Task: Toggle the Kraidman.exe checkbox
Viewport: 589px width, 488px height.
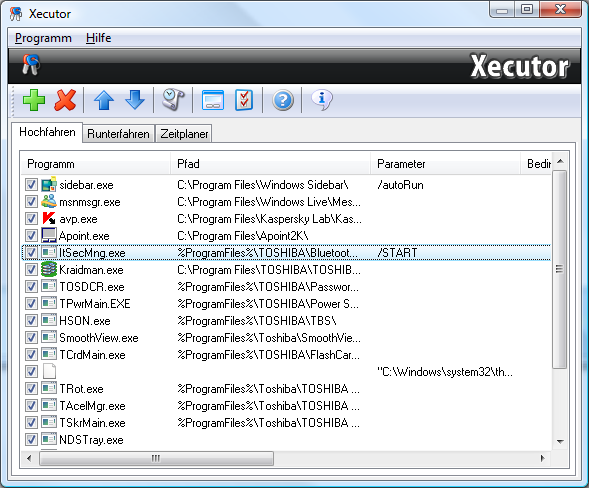Action: pyautogui.click(x=31, y=270)
